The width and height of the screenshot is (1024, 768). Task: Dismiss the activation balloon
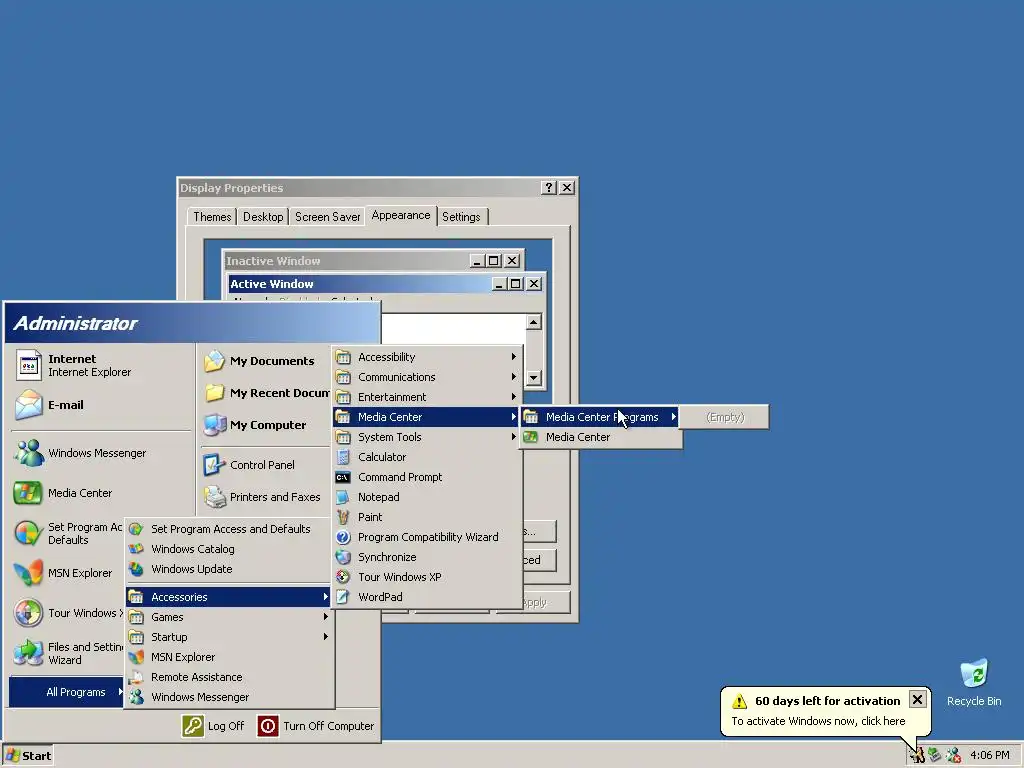click(x=917, y=700)
